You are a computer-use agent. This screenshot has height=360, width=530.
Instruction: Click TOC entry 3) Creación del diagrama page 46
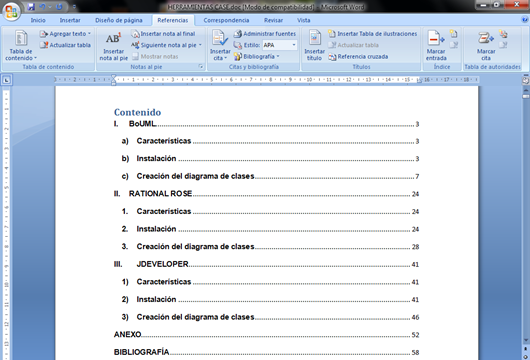click(x=270, y=317)
